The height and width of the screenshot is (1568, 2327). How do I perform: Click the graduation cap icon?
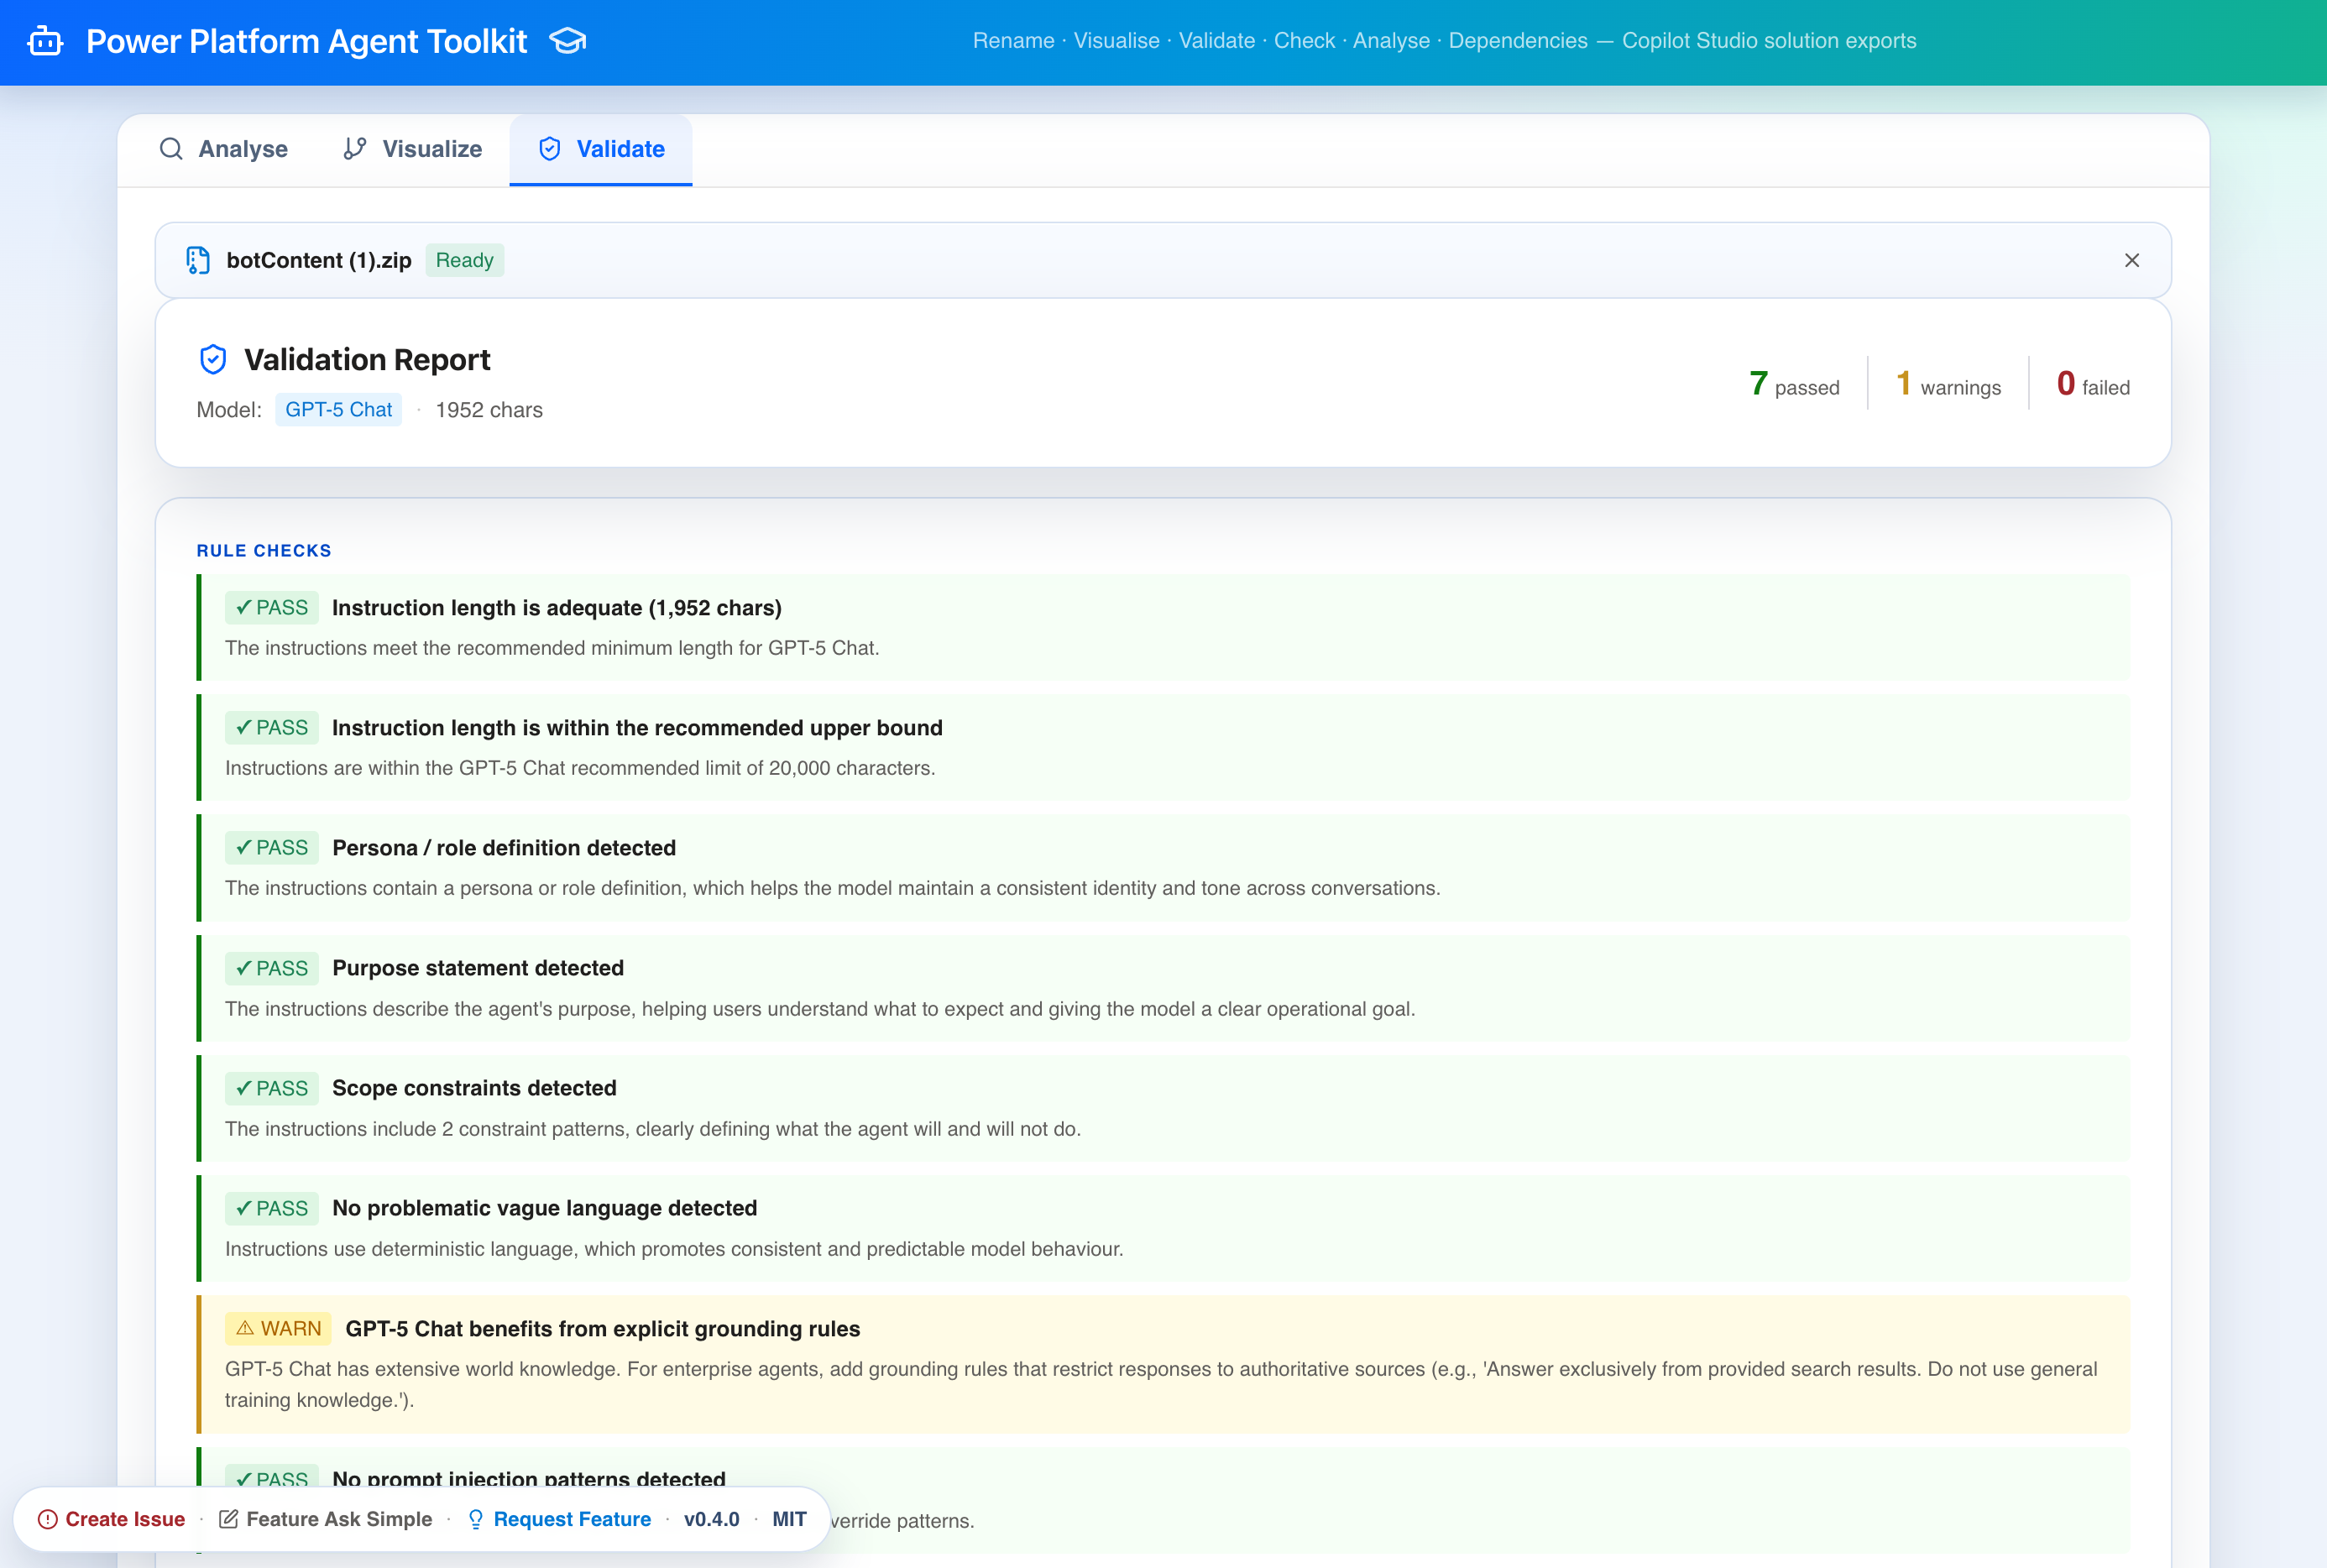click(x=567, y=41)
